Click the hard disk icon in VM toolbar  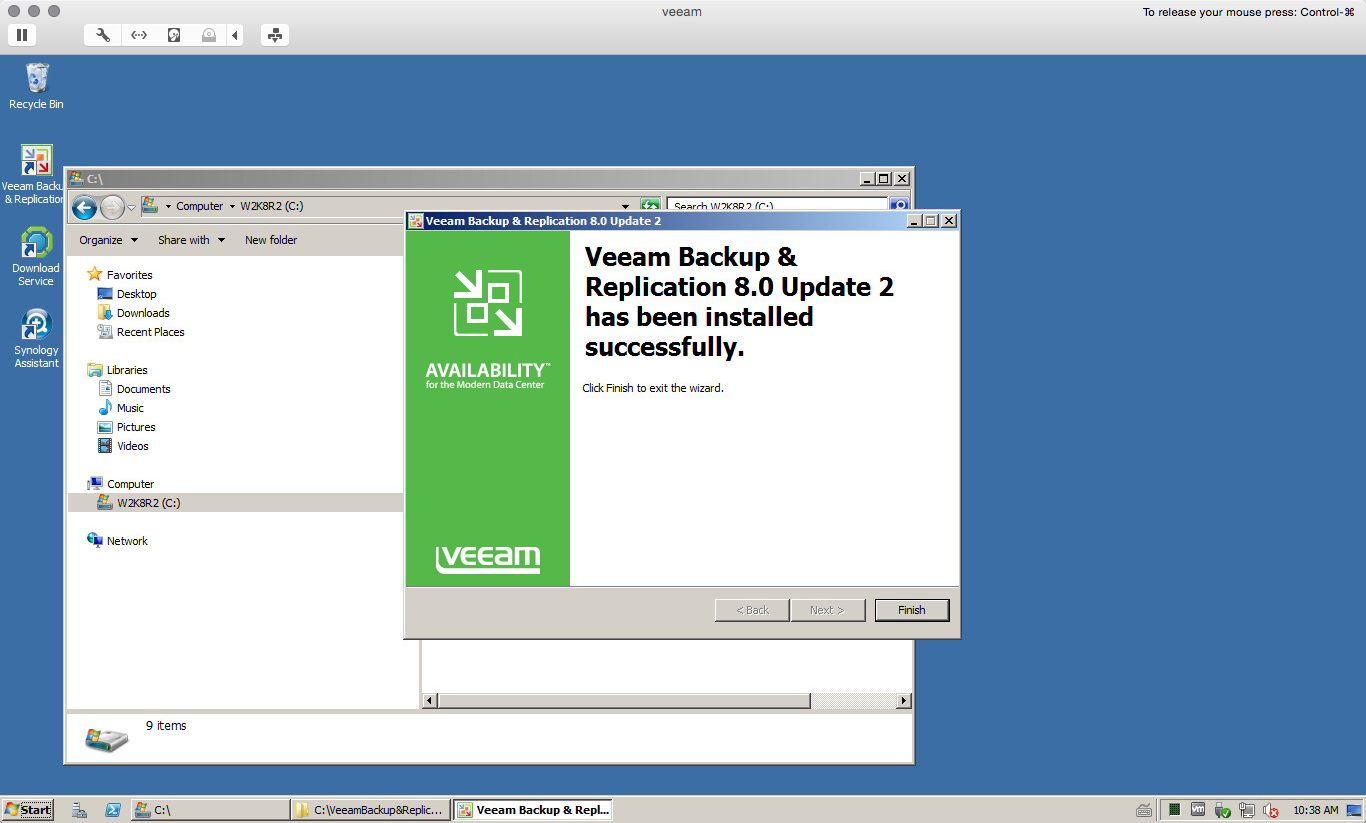(x=174, y=35)
